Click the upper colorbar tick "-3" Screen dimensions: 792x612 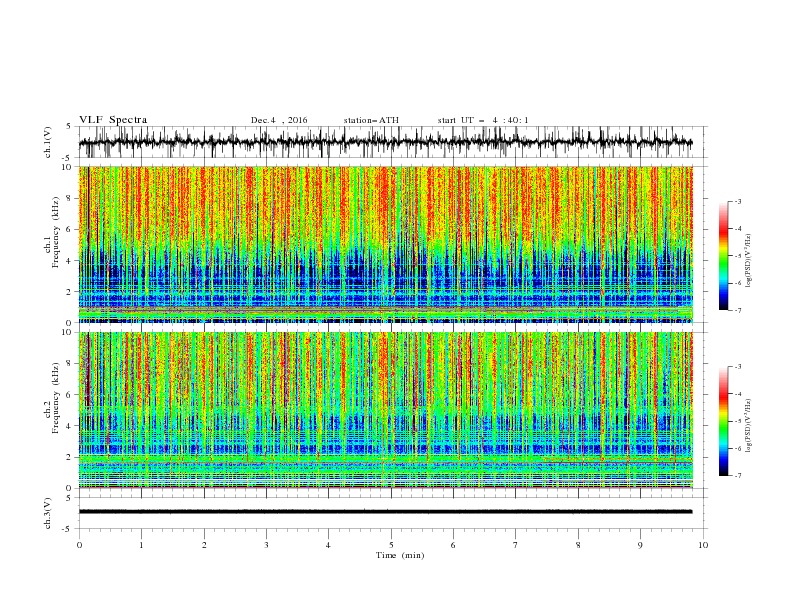(x=737, y=201)
